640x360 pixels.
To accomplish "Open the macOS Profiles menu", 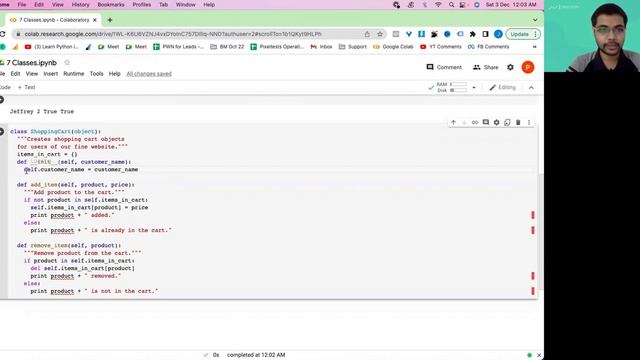I will [x=142, y=5].
